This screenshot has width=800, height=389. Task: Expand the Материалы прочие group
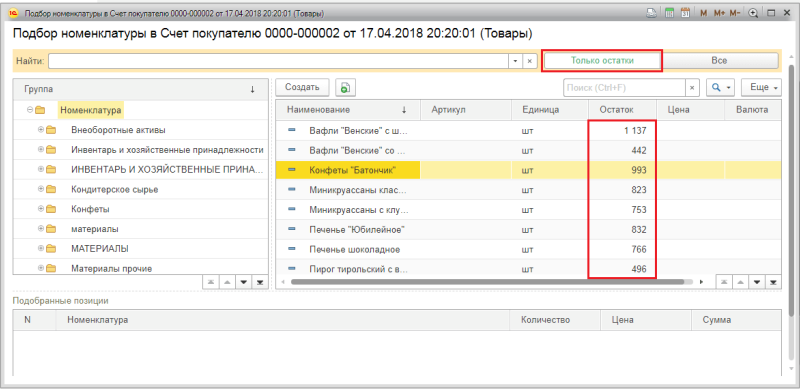pyautogui.click(x=41, y=268)
